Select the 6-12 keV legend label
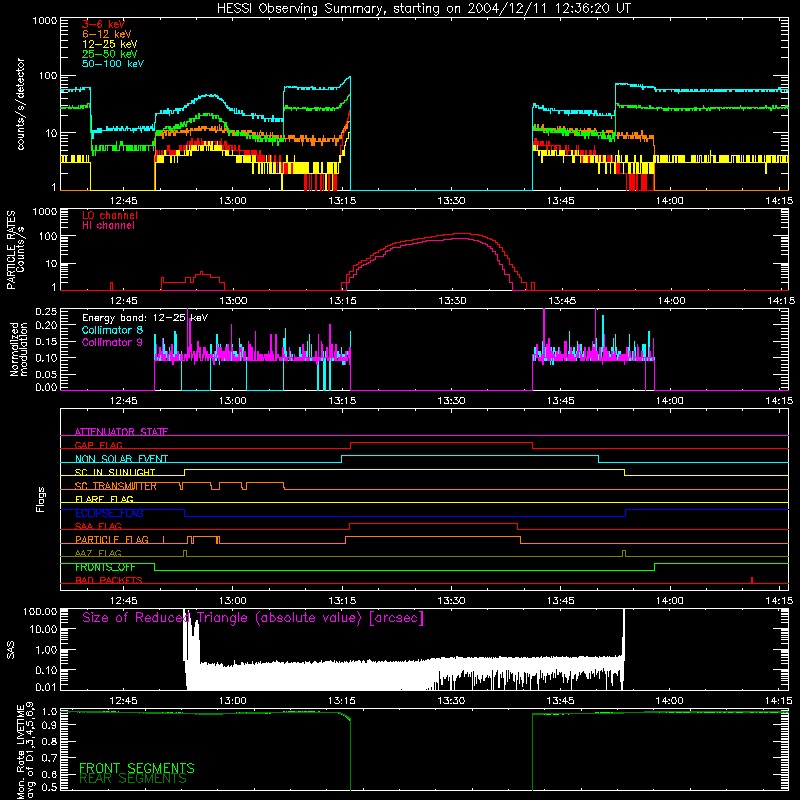 coord(107,34)
